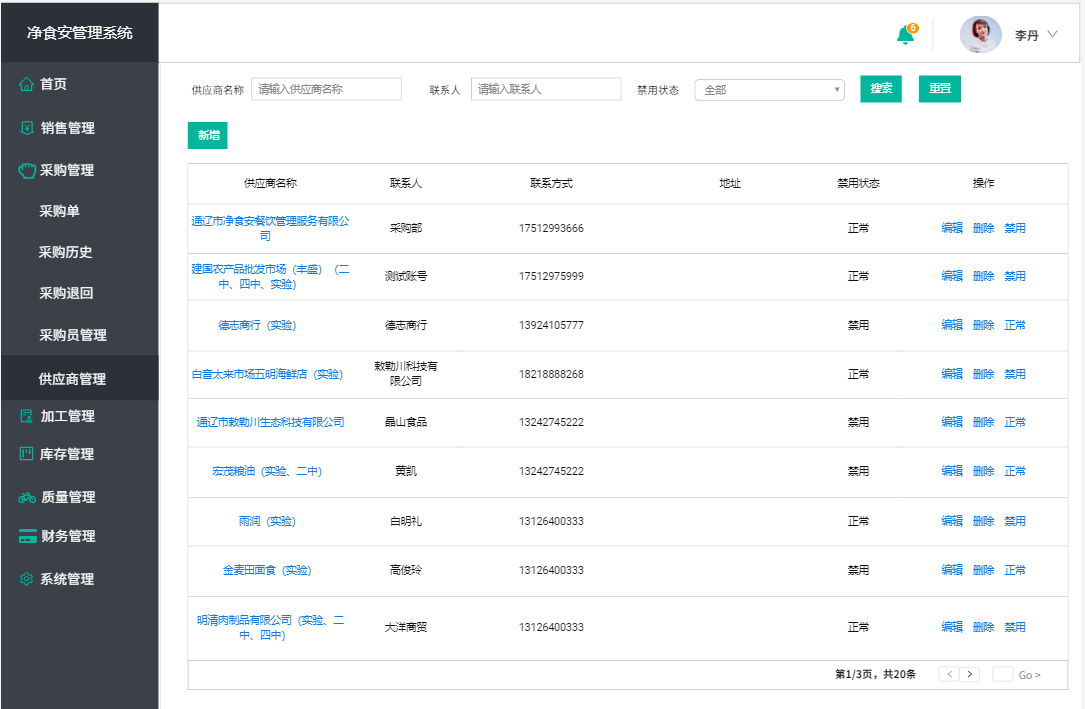Click the user avatar photo
The width and height of the screenshot is (1085, 709).
(981, 35)
